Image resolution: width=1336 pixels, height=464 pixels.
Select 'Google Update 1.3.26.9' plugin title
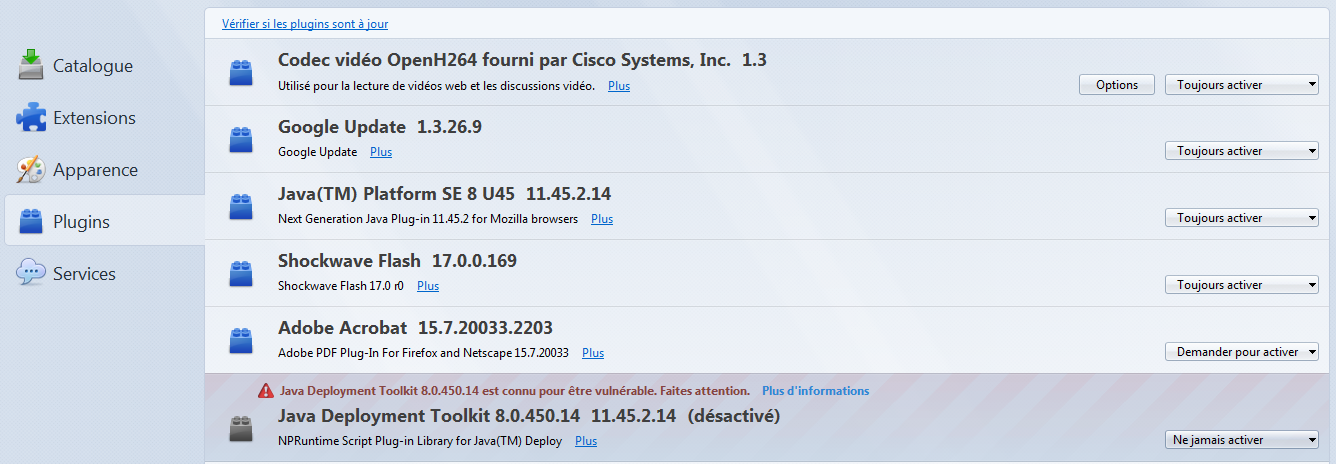coord(380,127)
